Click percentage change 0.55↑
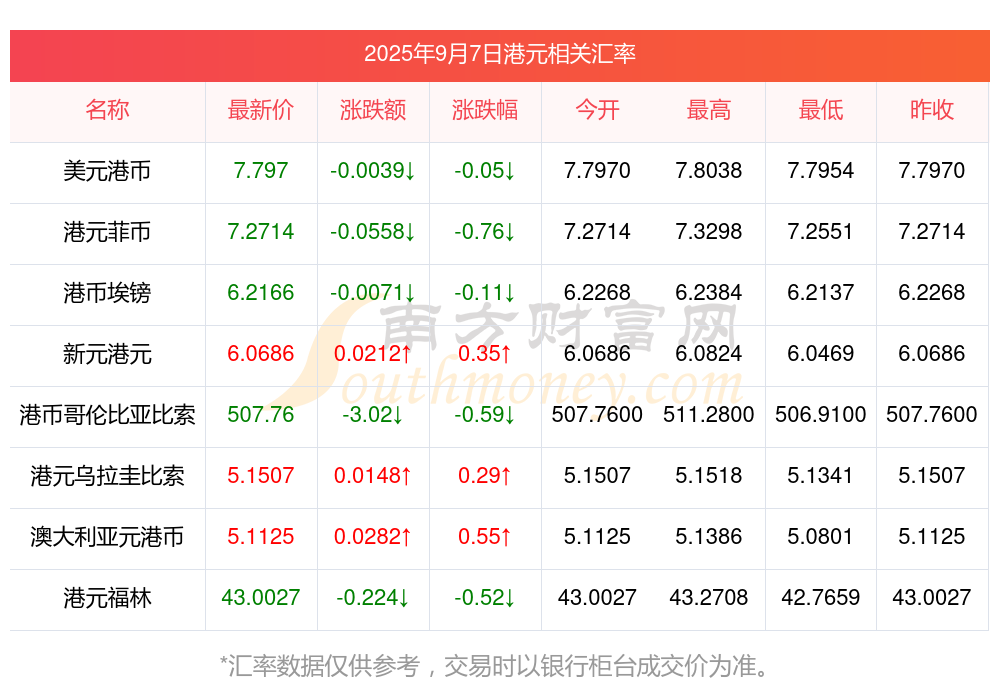1000x698 pixels. pyautogui.click(x=485, y=536)
